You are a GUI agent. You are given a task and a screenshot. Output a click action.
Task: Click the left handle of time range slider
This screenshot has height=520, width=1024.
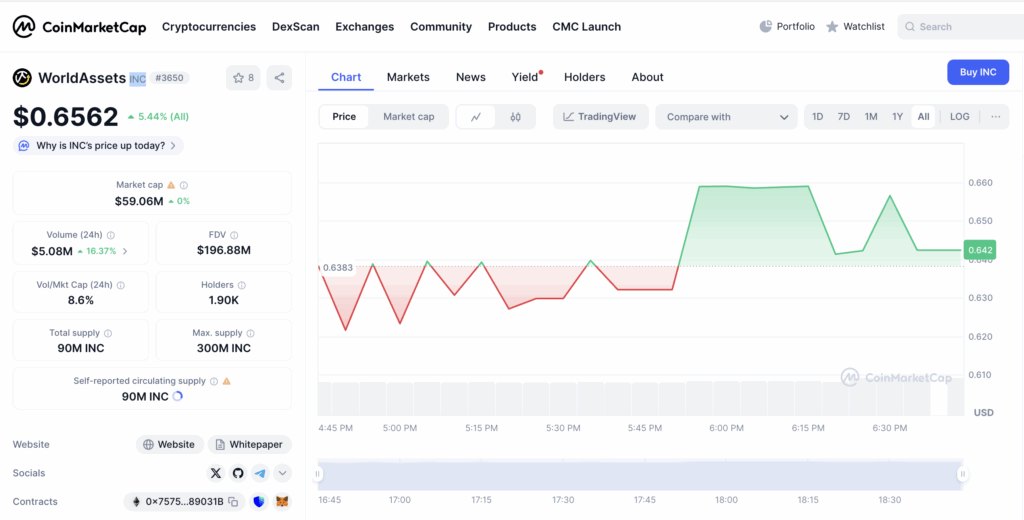319,475
